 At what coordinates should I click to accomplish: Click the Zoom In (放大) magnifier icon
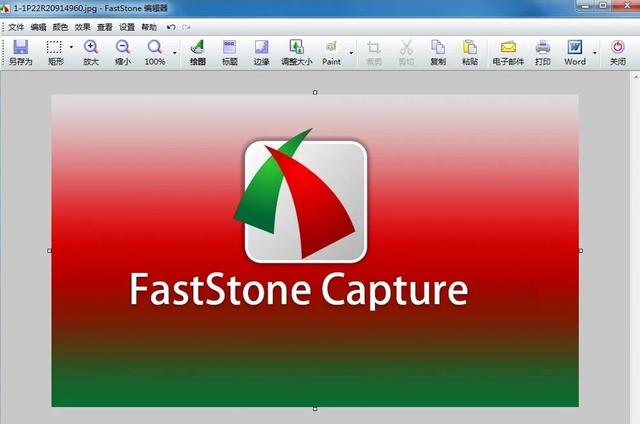(x=91, y=52)
